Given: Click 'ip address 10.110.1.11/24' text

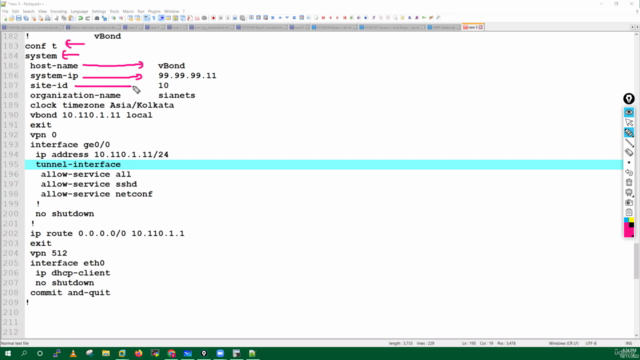Looking at the screenshot, I should pos(102,155).
